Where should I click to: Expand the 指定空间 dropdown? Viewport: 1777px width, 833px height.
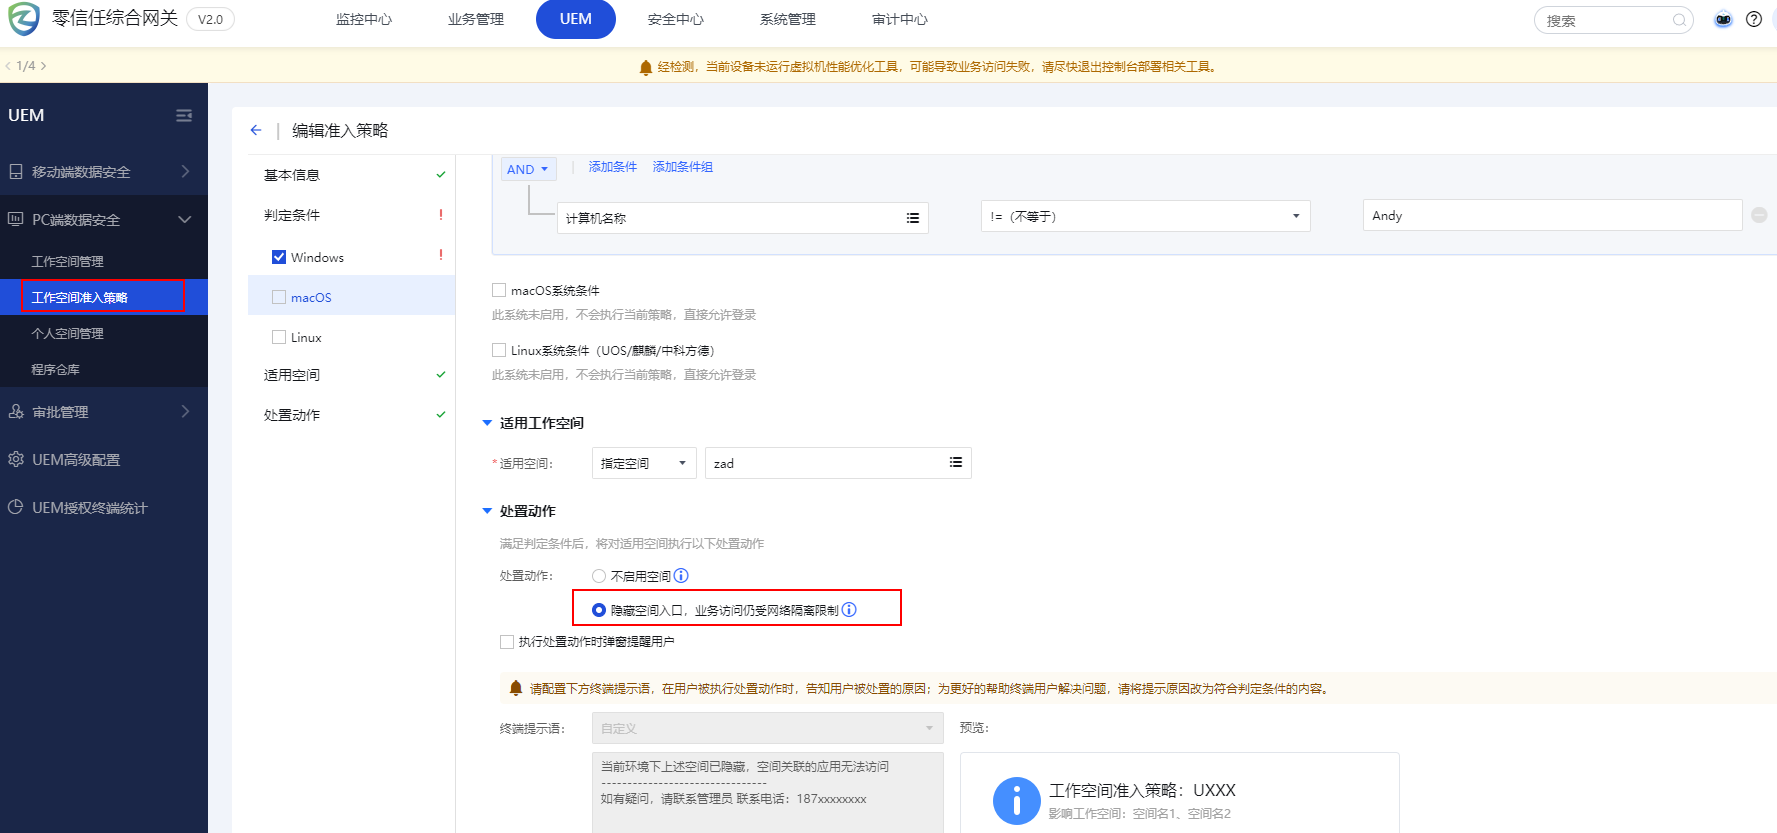643,463
